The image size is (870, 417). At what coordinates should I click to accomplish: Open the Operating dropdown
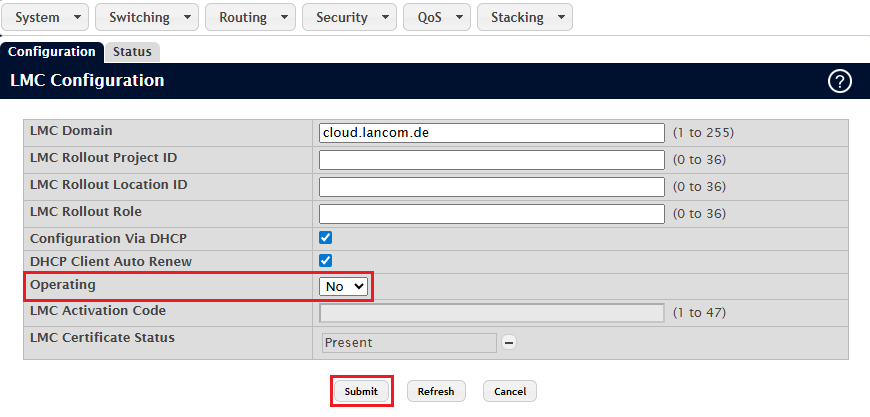pos(344,286)
